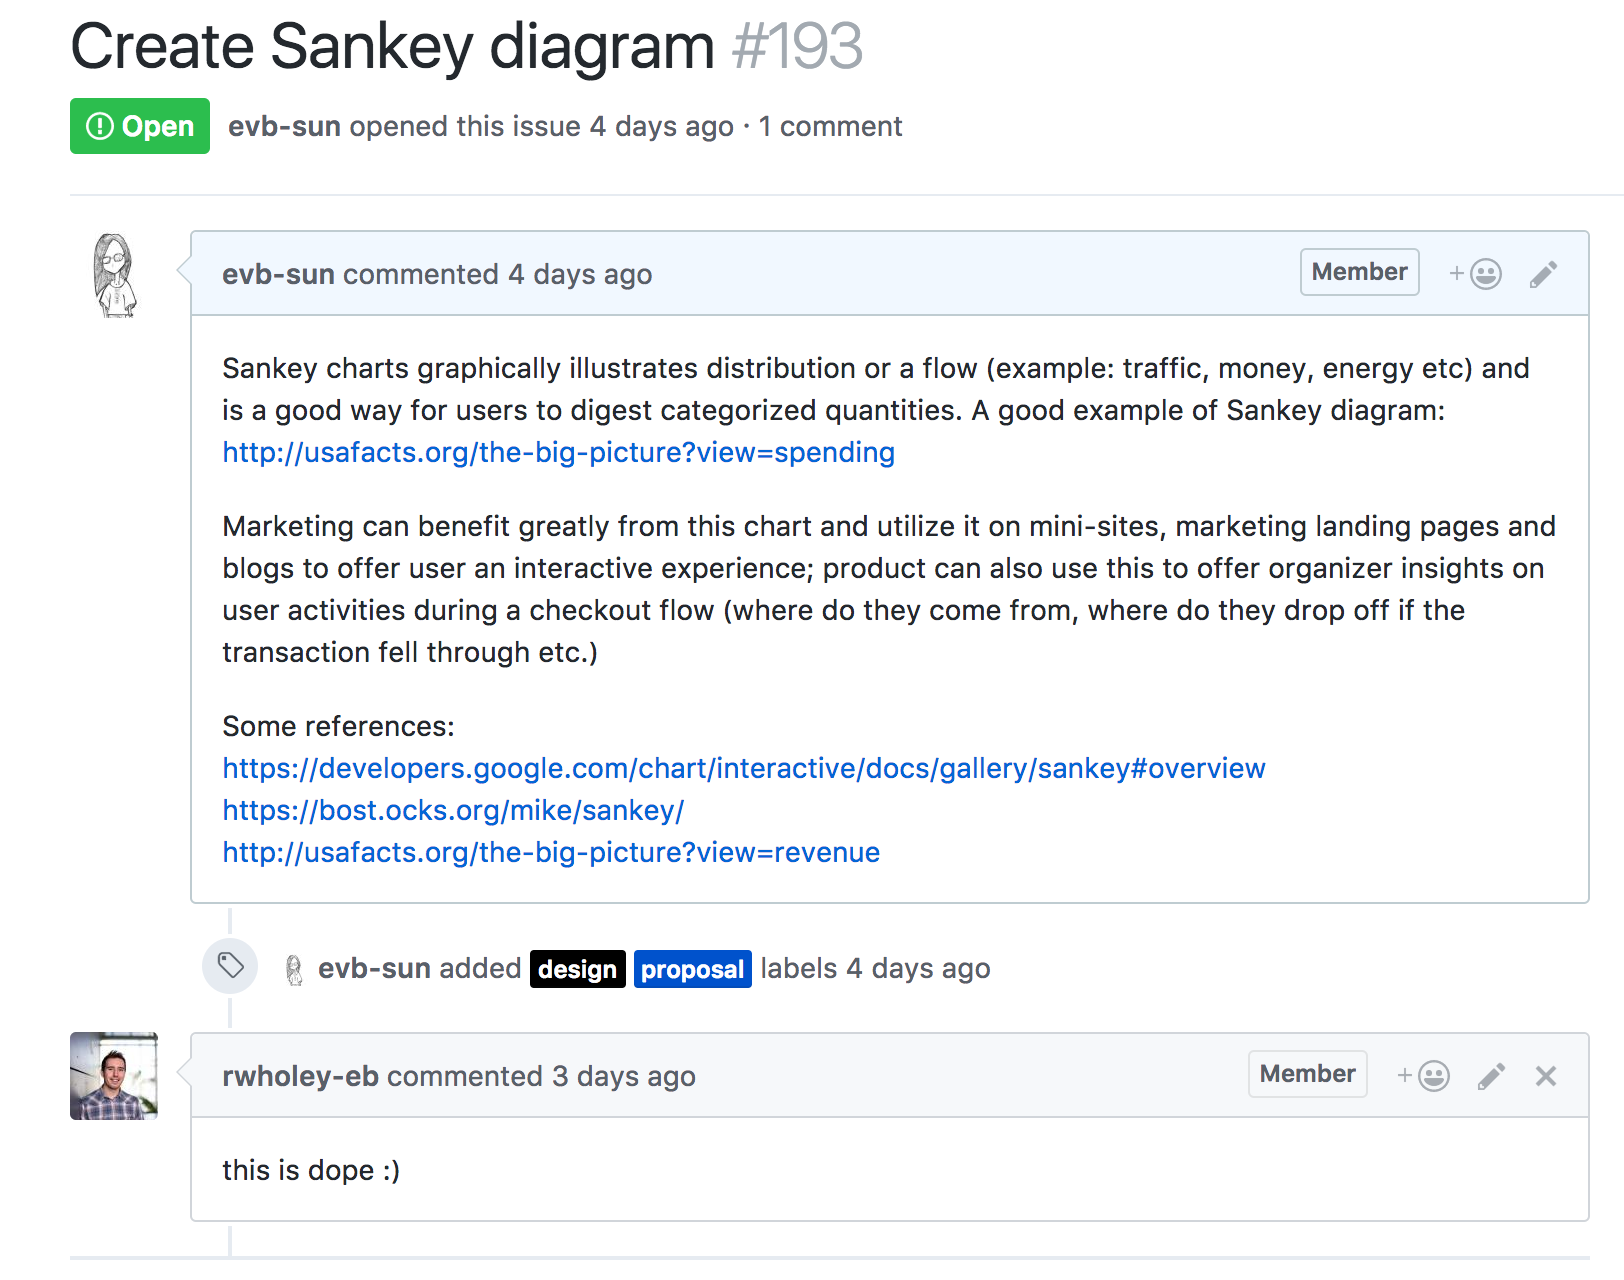Add emoji reaction to evb-sun's comment
Viewport: 1624px width, 1280px height.
1476,274
